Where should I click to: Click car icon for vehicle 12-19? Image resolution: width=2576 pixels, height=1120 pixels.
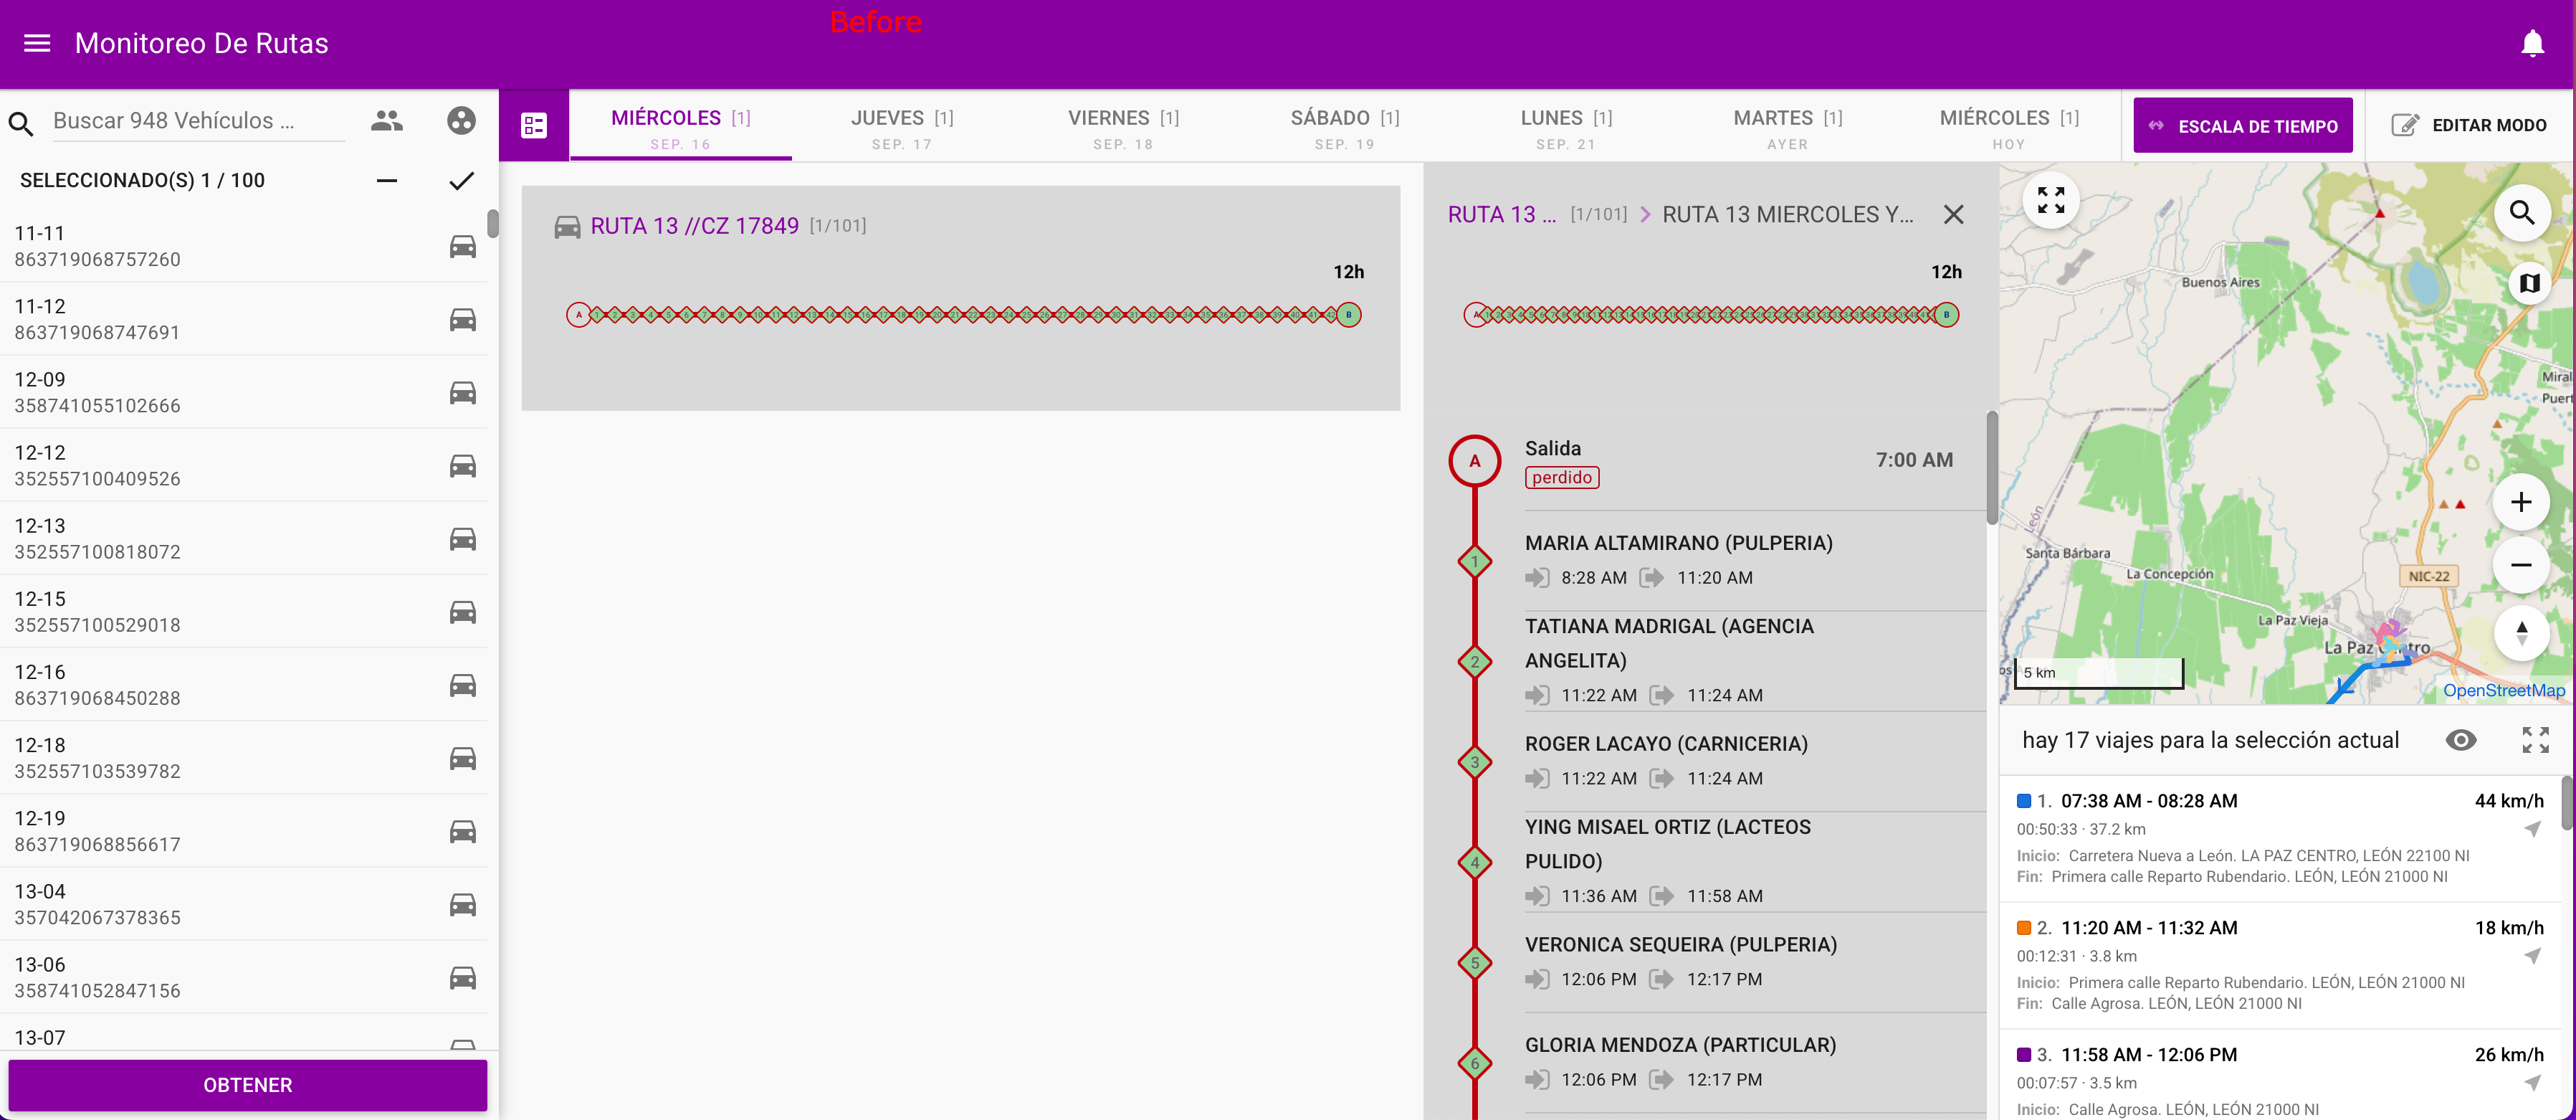pyautogui.click(x=462, y=830)
